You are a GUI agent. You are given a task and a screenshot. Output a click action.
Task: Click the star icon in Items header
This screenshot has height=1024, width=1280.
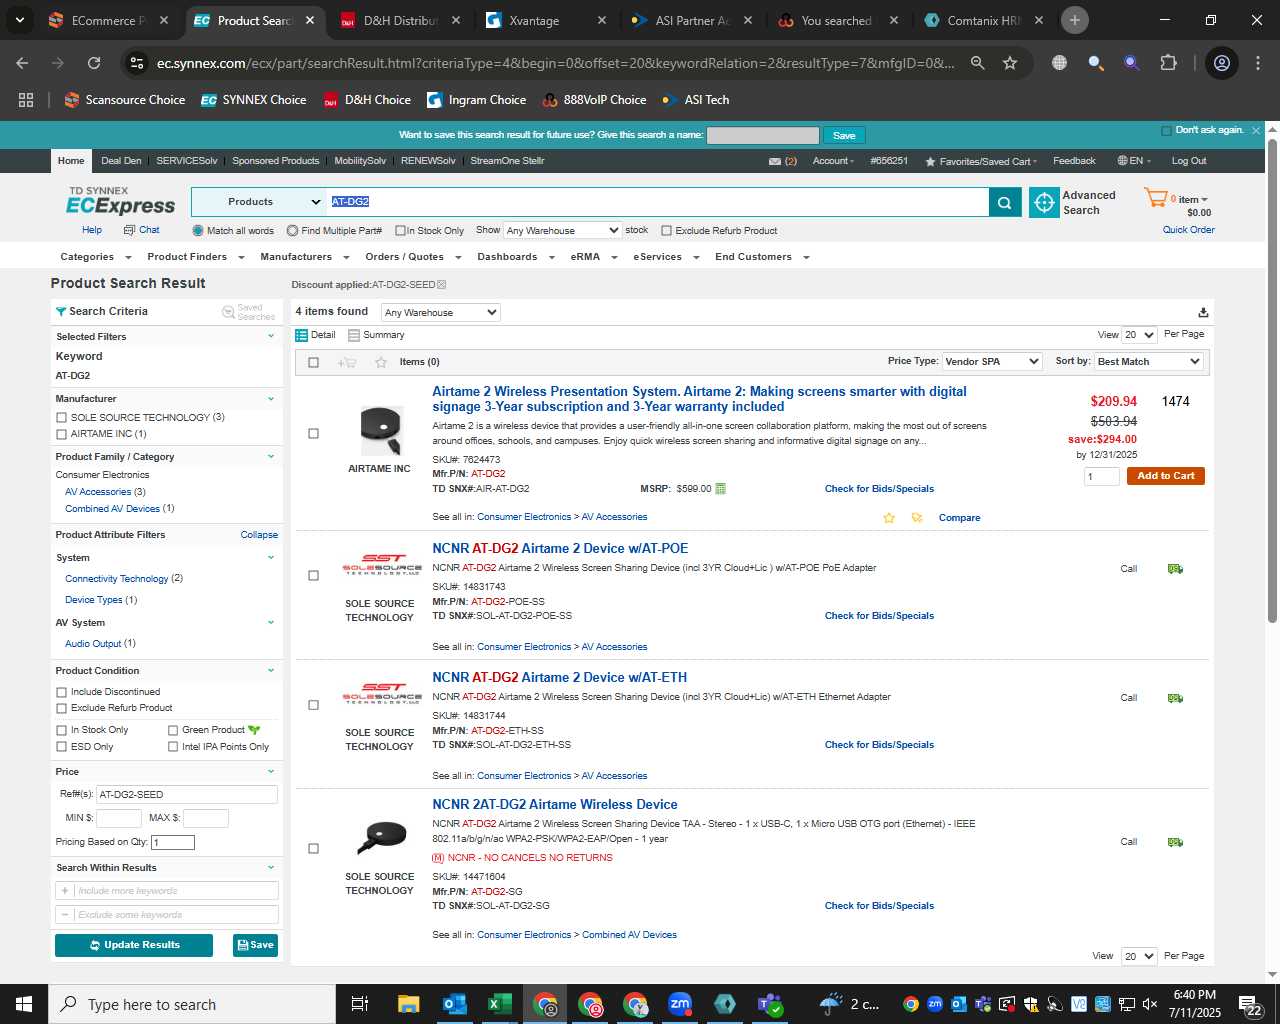(x=381, y=362)
